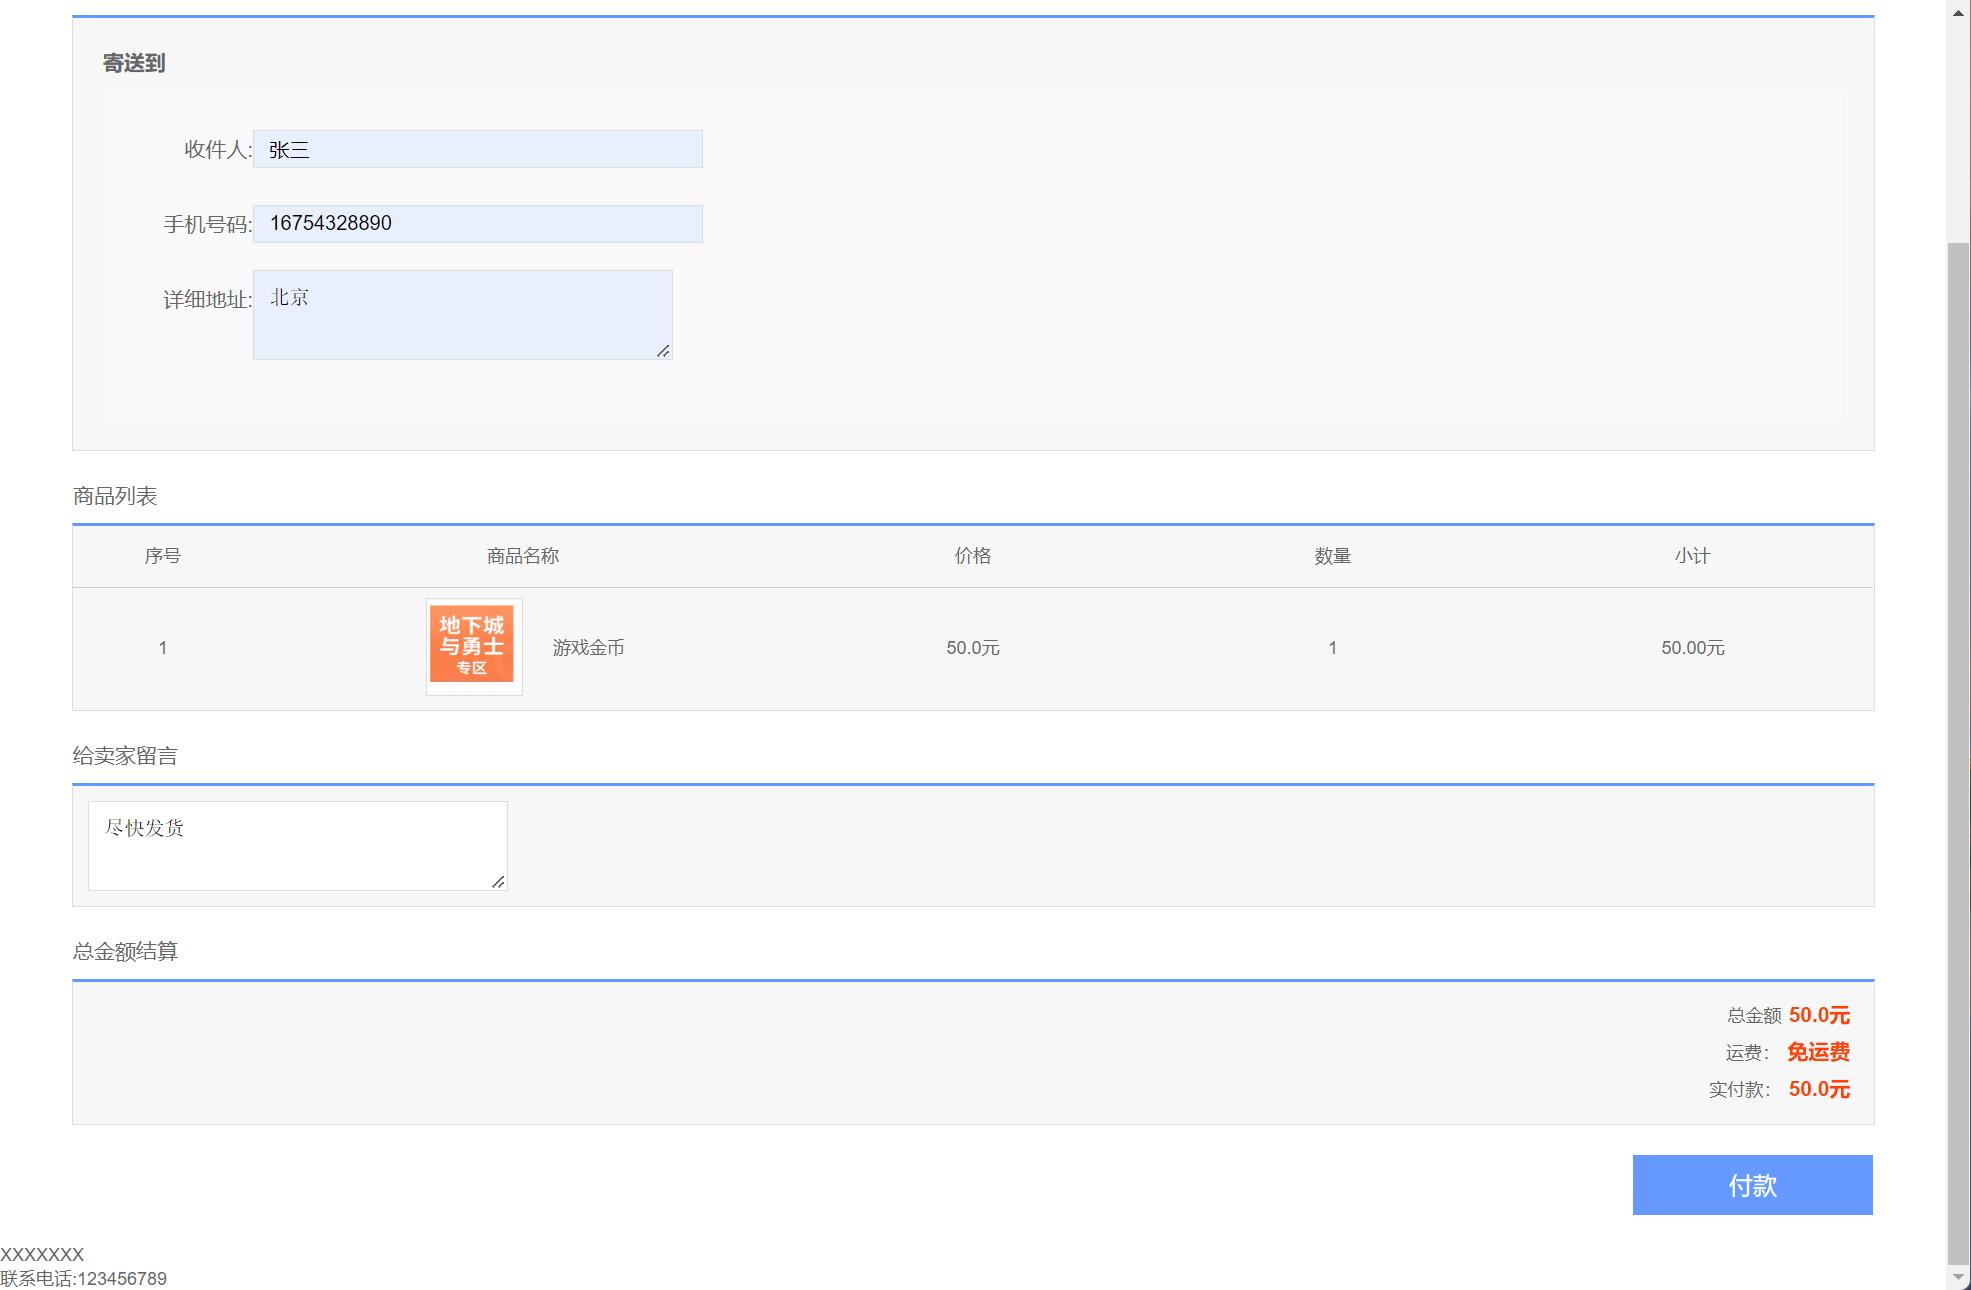
Task: Click the 小计 column header
Action: point(1692,556)
